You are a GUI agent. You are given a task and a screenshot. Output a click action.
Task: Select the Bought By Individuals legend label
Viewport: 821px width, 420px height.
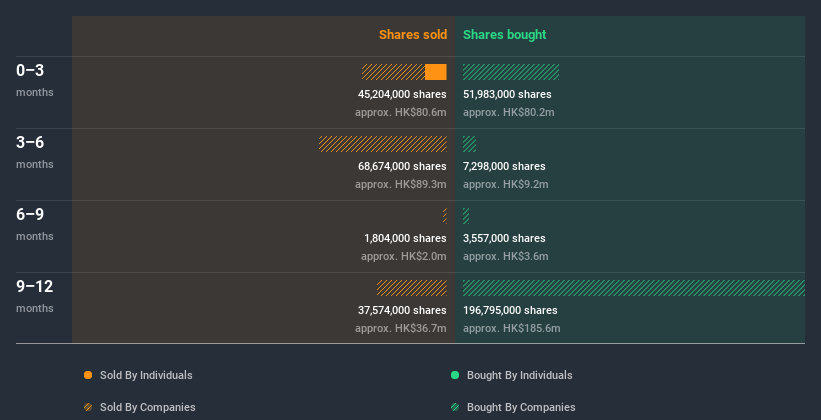(519, 375)
